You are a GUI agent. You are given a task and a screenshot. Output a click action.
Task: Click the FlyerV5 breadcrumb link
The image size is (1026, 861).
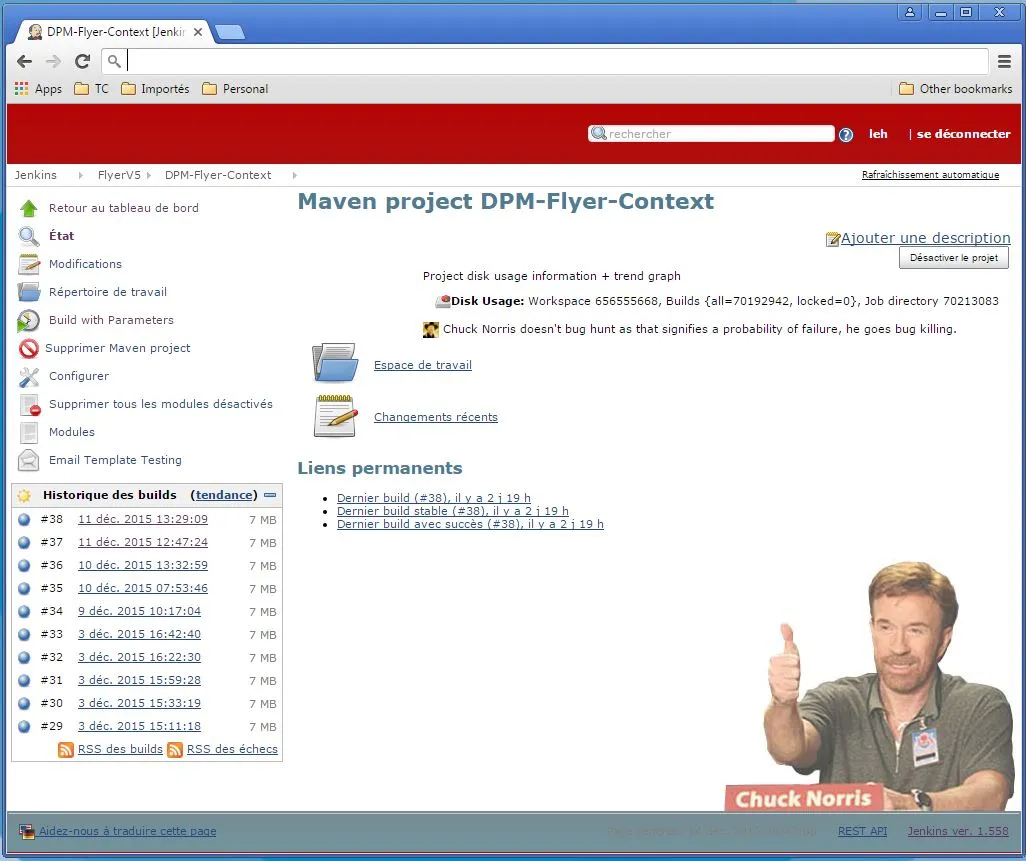(119, 175)
